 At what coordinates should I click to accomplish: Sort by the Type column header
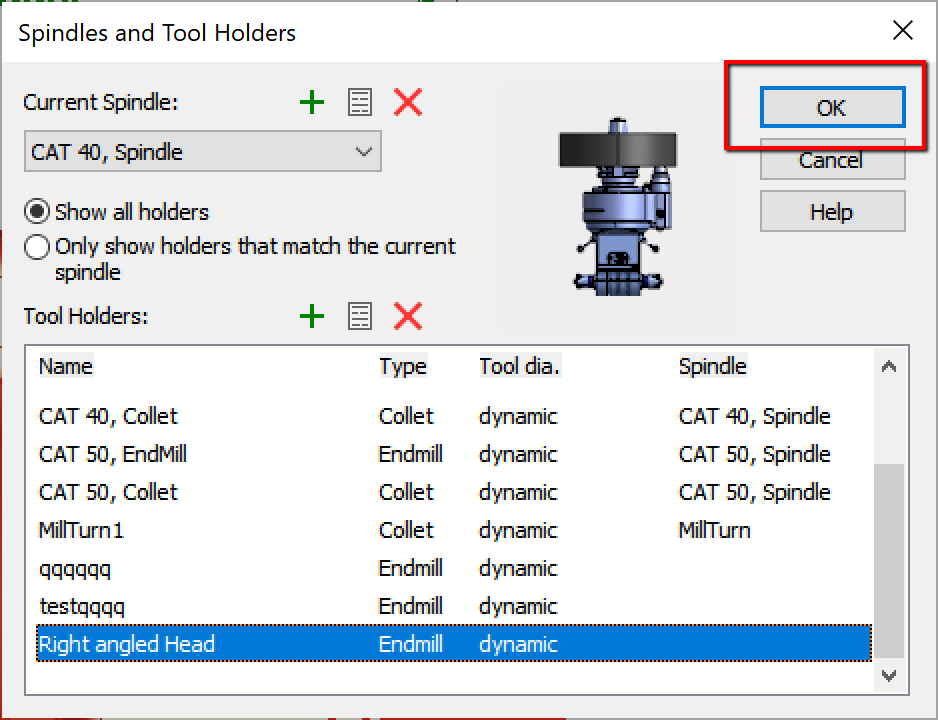(x=403, y=366)
